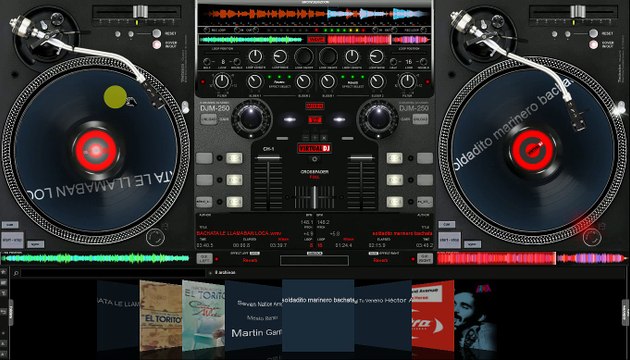Click the left deck loop value 8

pyautogui.click(x=222, y=62)
